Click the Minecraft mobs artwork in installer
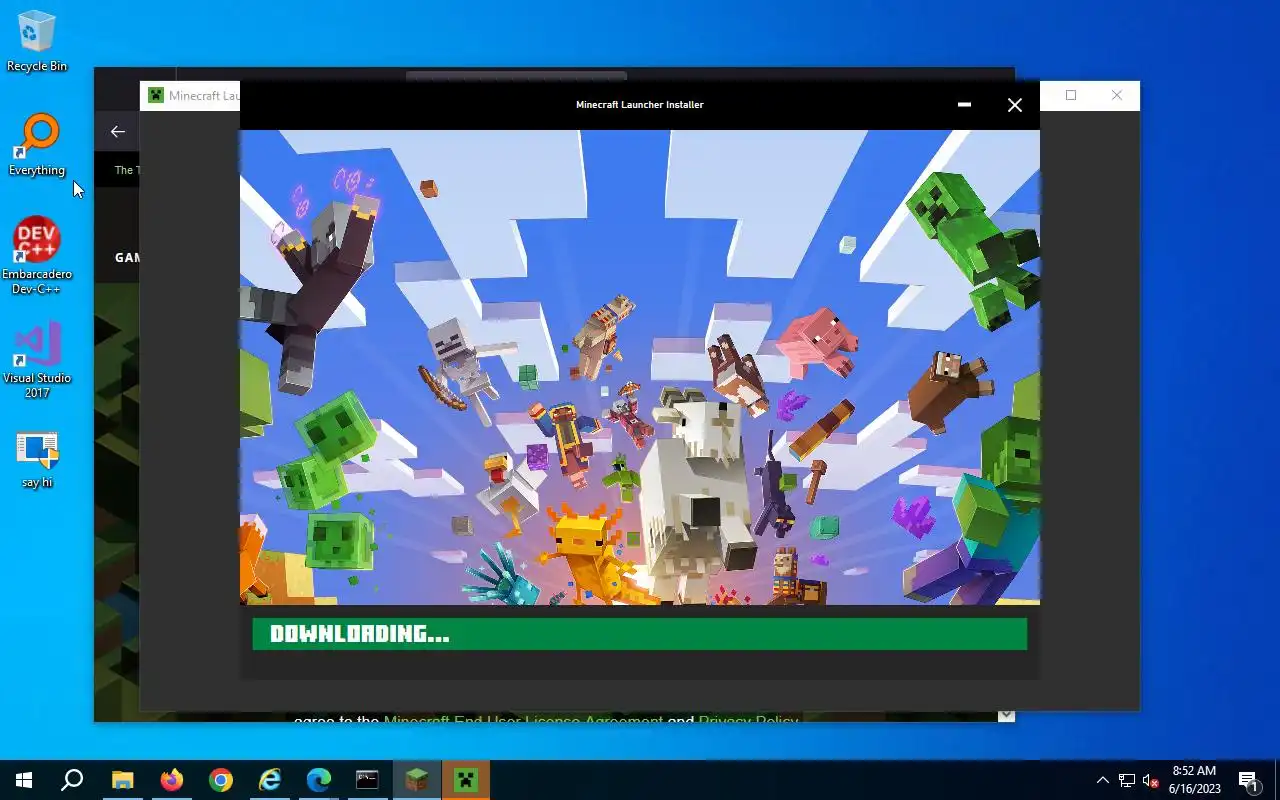Viewport: 1280px width, 800px height. 640,367
